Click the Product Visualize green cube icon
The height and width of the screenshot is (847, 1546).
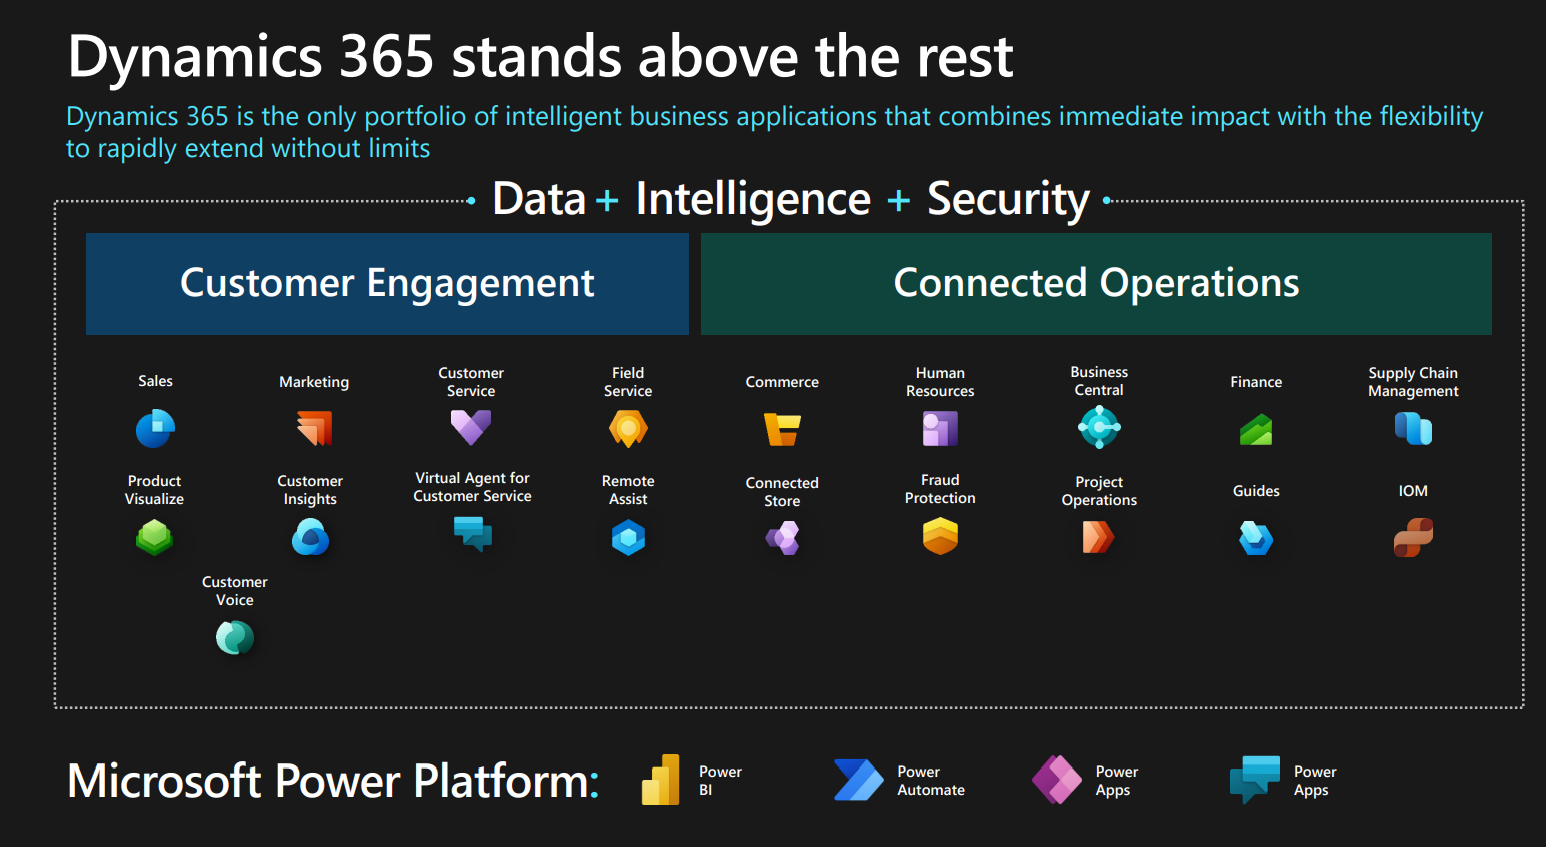point(154,537)
